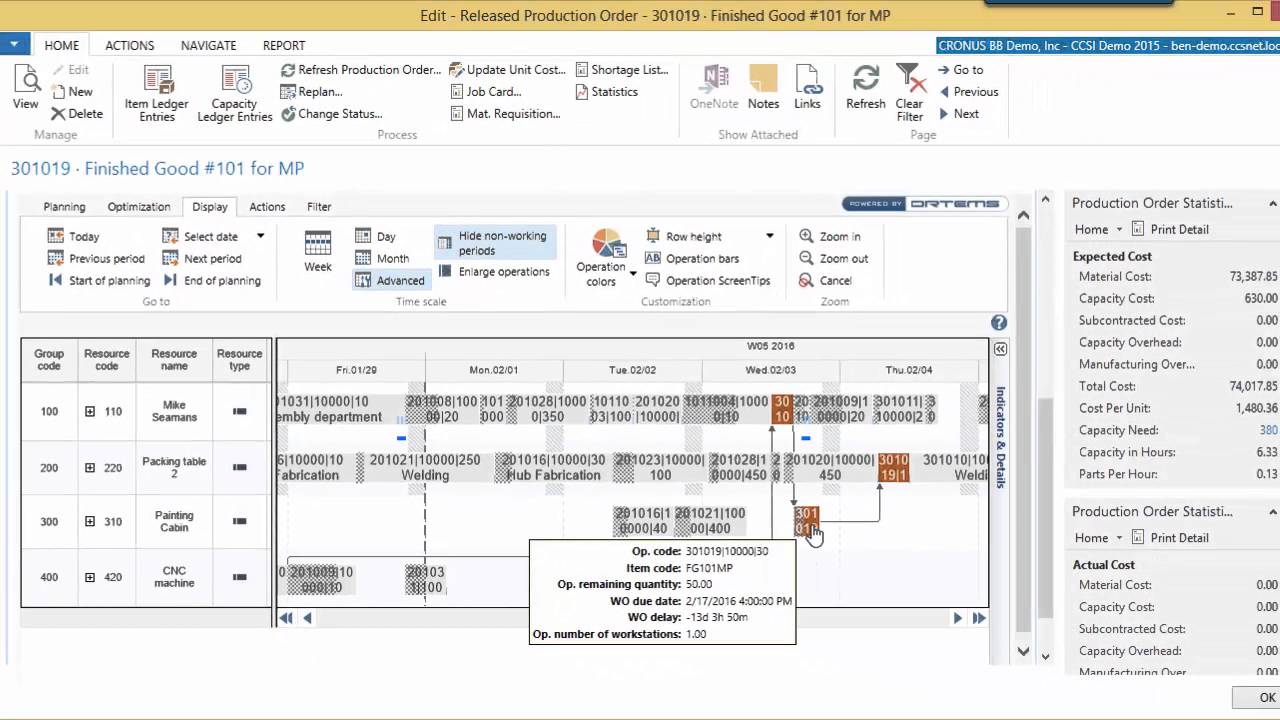Switch to the NAVIGATE ribbon tab

coord(208,45)
